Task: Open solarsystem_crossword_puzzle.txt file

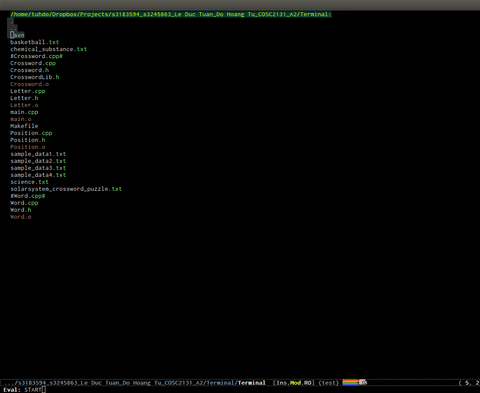Action: (x=66, y=189)
